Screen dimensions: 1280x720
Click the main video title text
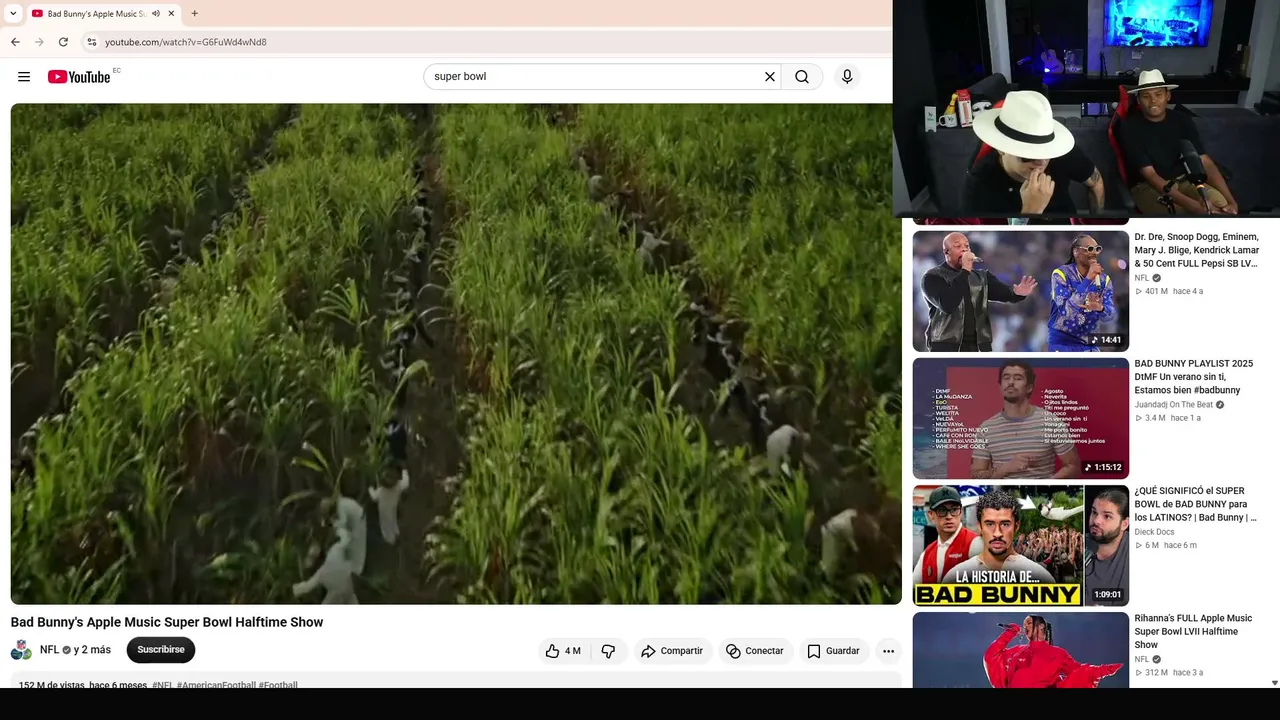167,622
